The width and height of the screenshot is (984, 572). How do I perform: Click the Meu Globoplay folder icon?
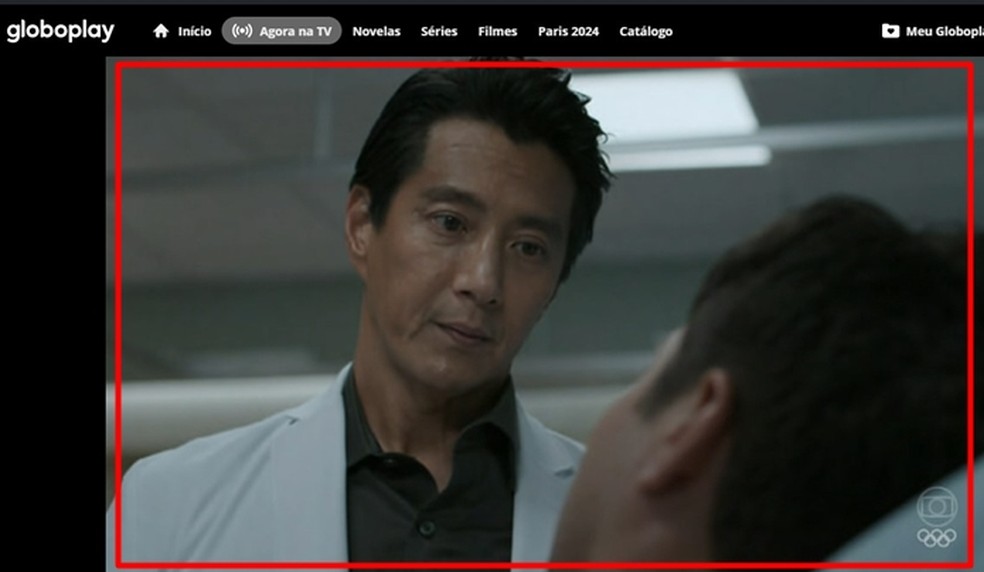[x=890, y=31]
